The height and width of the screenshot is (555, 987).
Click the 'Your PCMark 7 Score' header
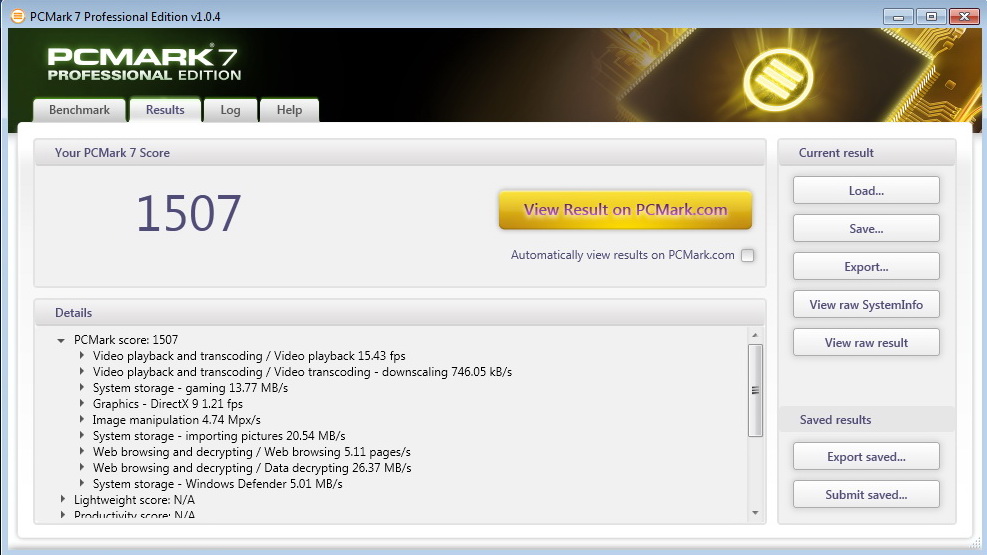[x=112, y=153]
